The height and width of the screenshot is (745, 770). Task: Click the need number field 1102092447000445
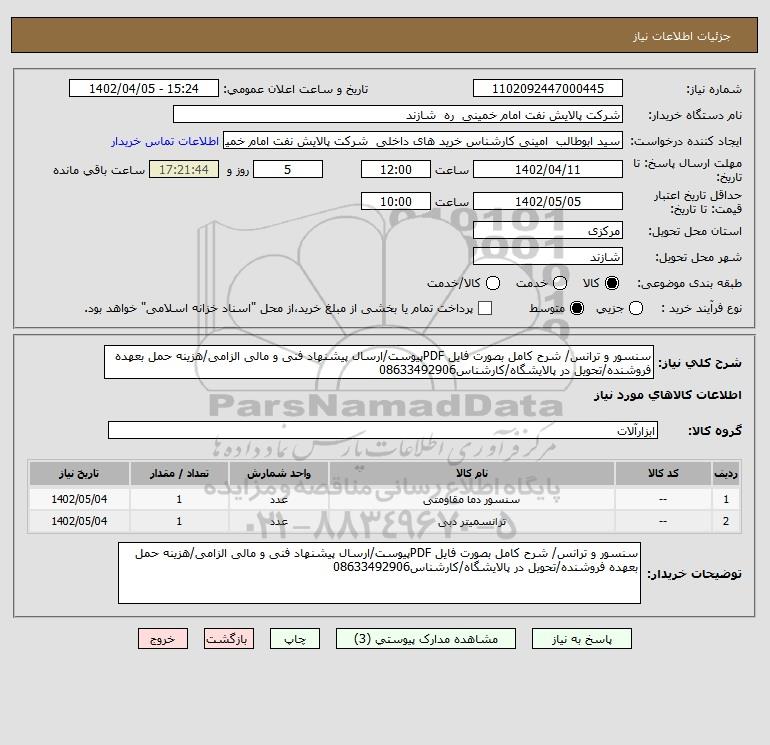tap(548, 89)
